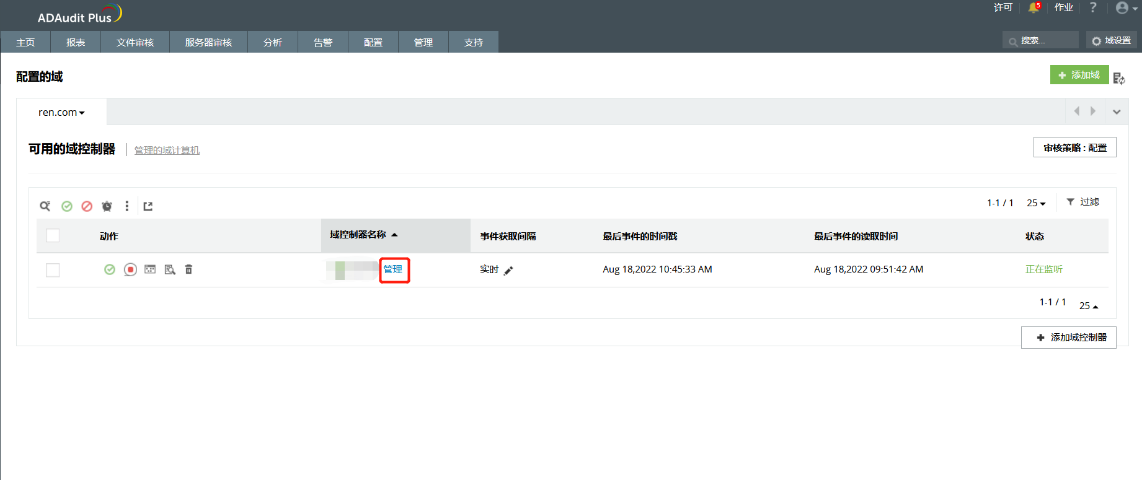Click the 管理 link beside the controller name
This screenshot has width=1142, height=480.
click(x=393, y=269)
